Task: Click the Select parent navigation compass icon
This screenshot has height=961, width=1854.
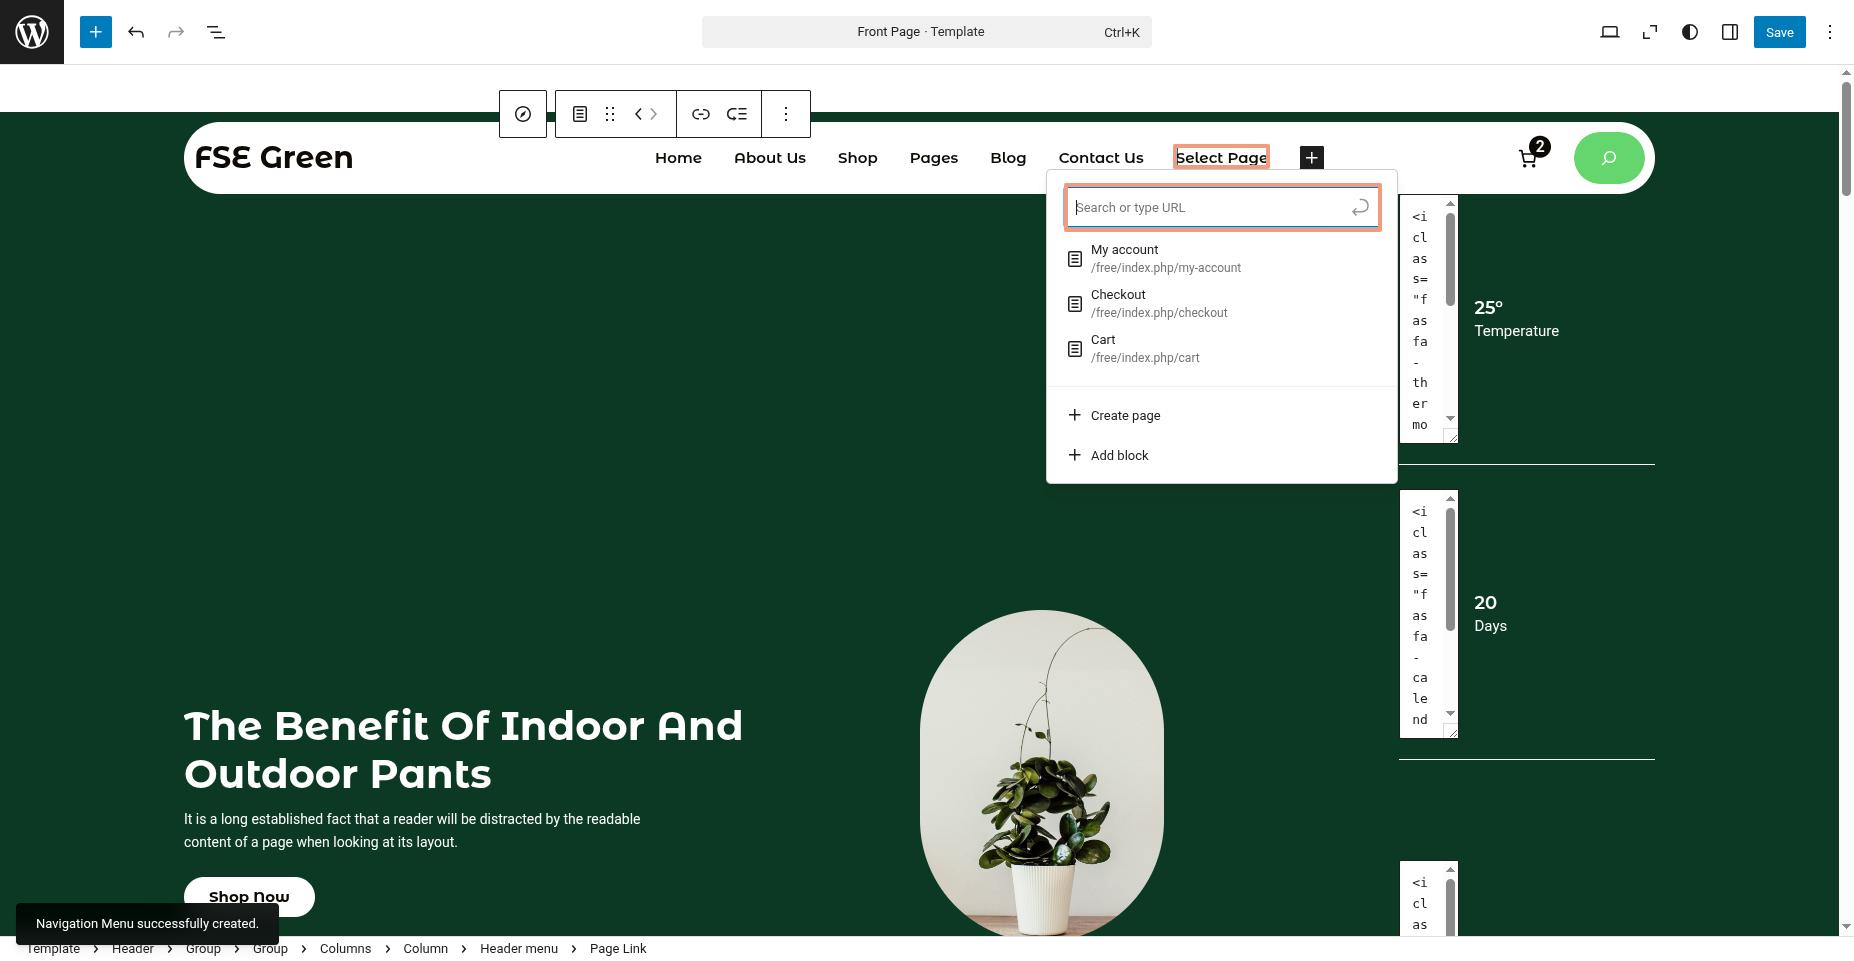Action: [x=523, y=114]
